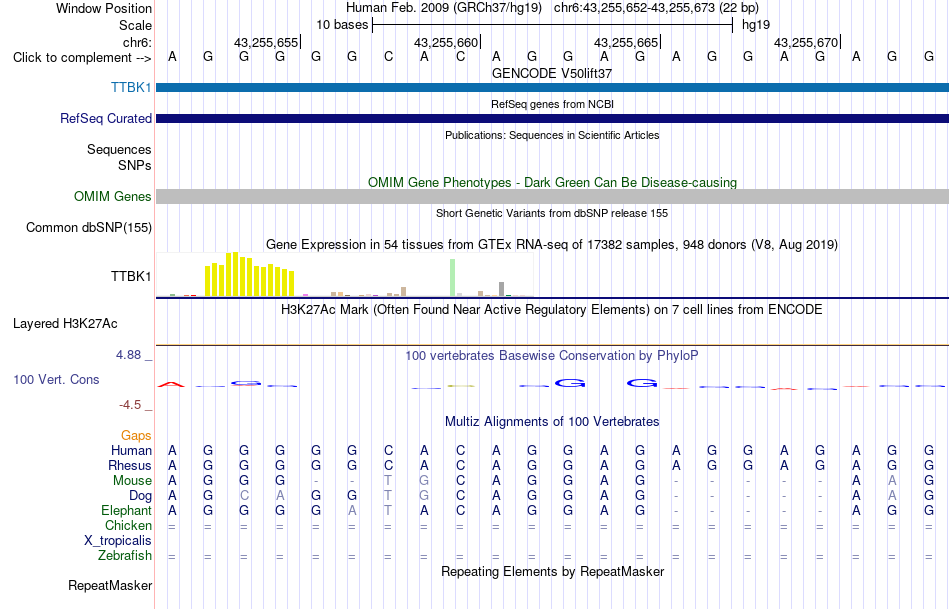Click the Sequences track label
Image resolution: width=950 pixels, height=609 pixels.
[x=119, y=149]
